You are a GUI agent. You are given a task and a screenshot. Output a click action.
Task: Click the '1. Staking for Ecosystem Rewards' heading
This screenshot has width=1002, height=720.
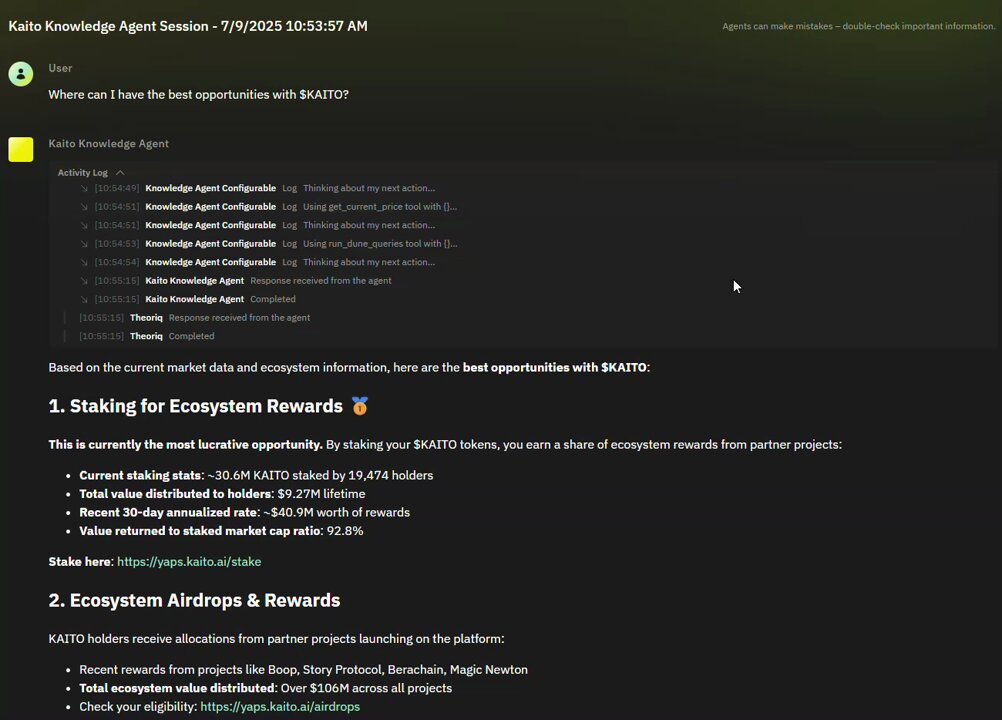(196, 406)
